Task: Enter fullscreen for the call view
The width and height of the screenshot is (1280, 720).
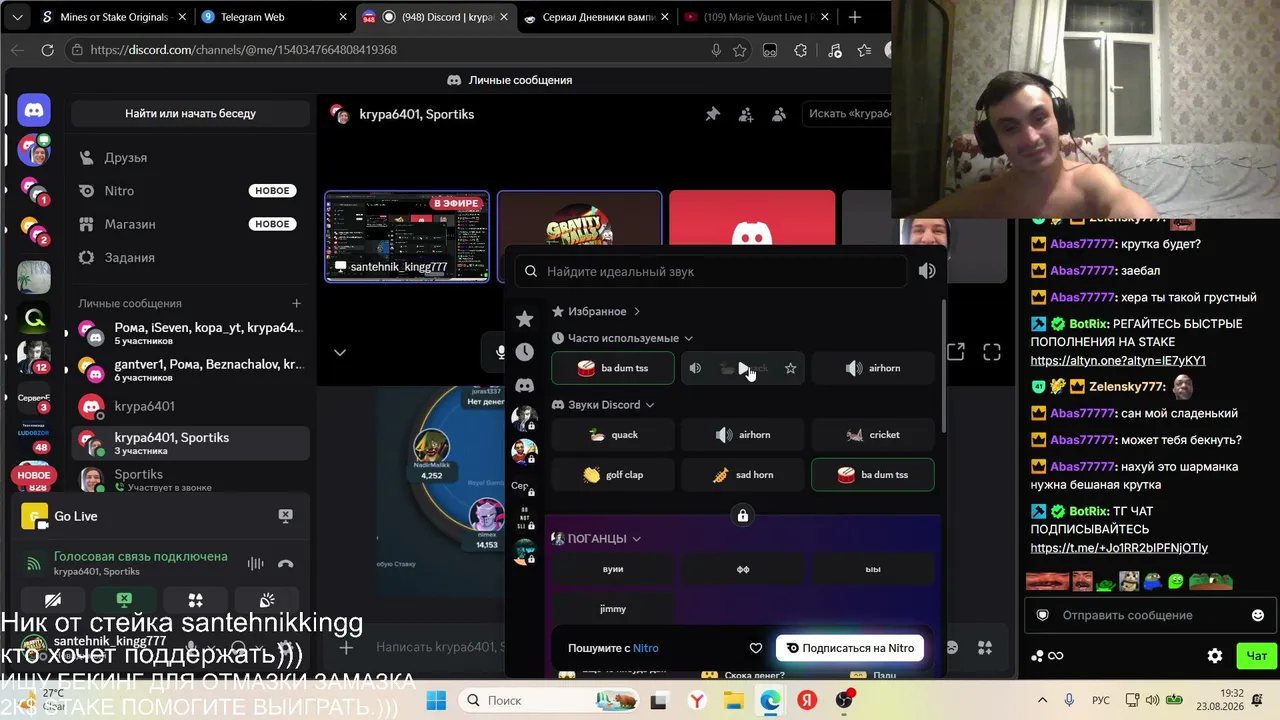Action: click(992, 352)
